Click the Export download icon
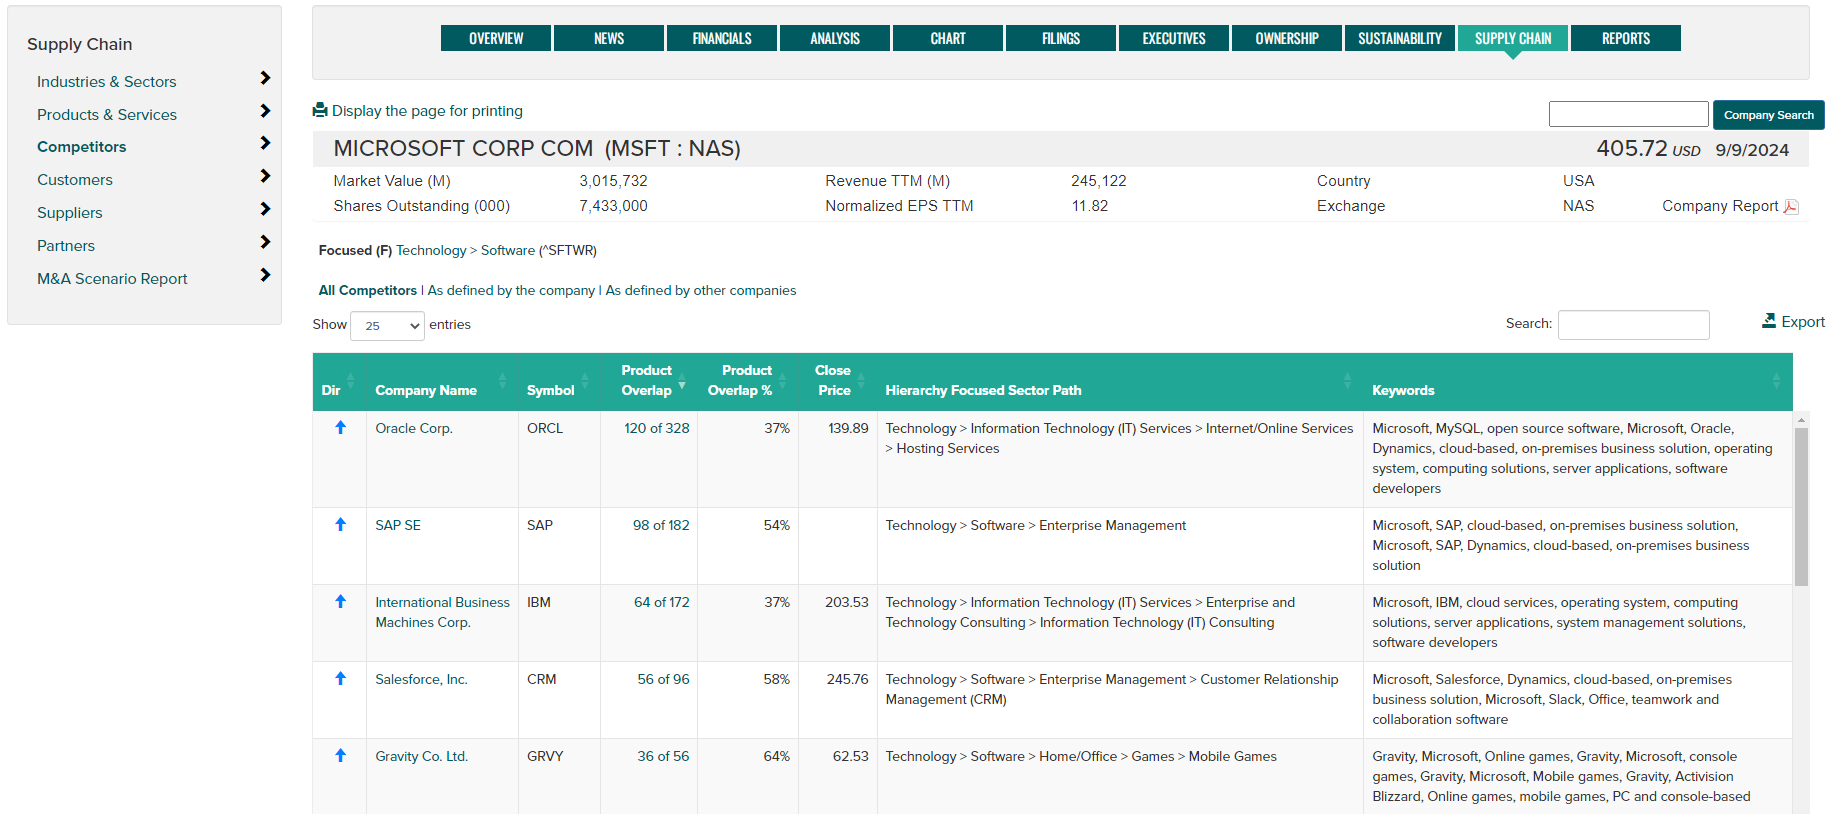Viewport: 1845px width, 814px height. coord(1769,321)
